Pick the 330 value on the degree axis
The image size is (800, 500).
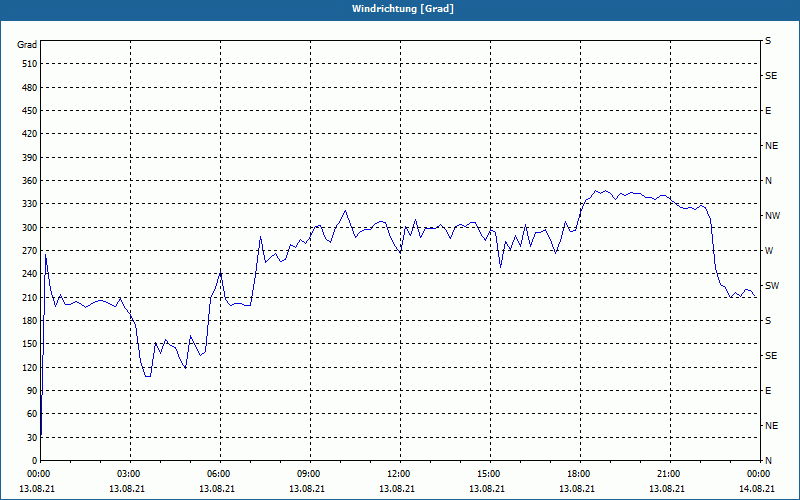coord(30,204)
